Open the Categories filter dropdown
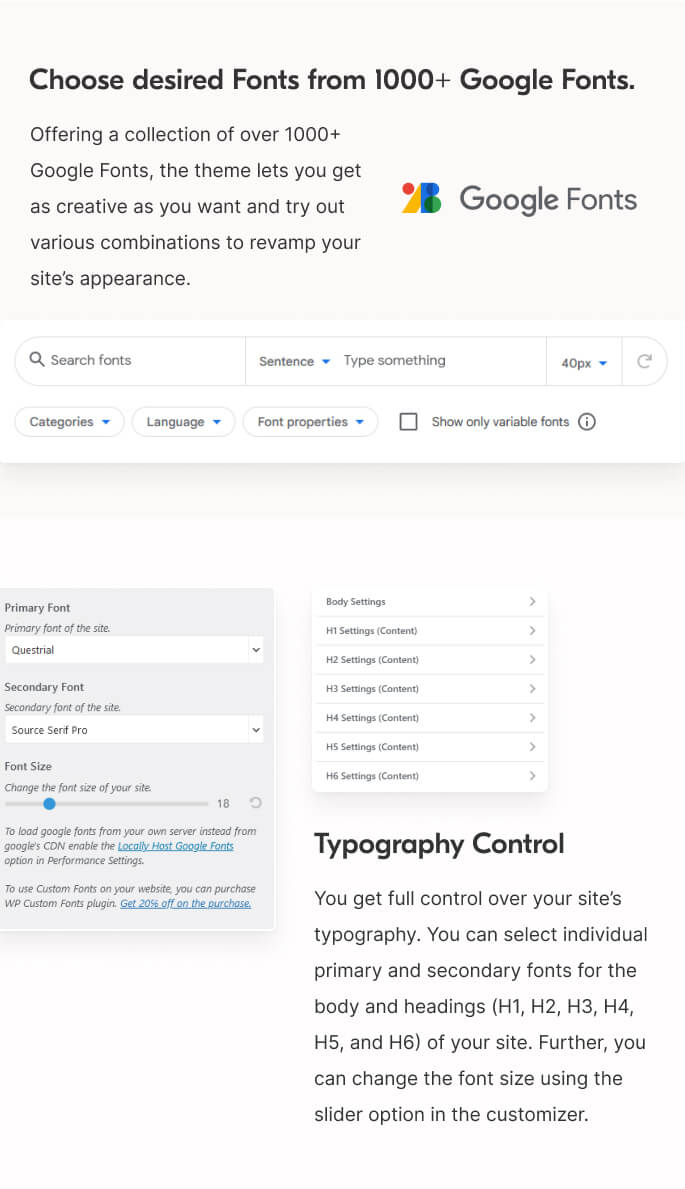 [x=69, y=422]
